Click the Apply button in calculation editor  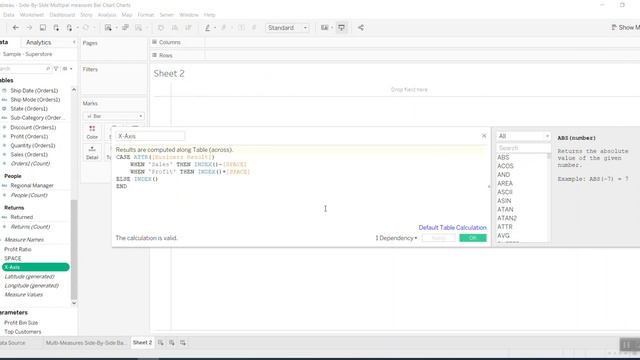click(x=438, y=238)
